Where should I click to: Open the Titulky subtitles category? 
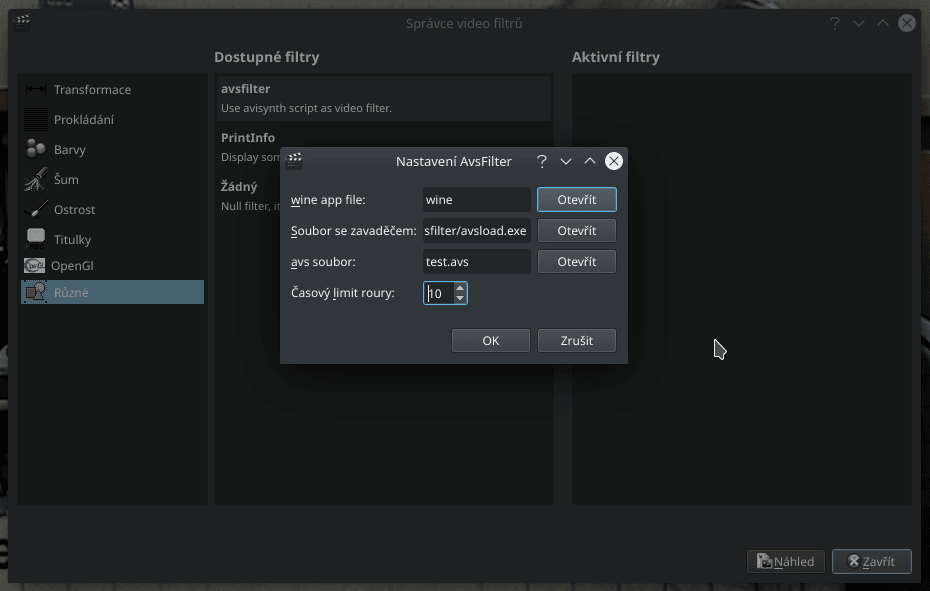34,239
